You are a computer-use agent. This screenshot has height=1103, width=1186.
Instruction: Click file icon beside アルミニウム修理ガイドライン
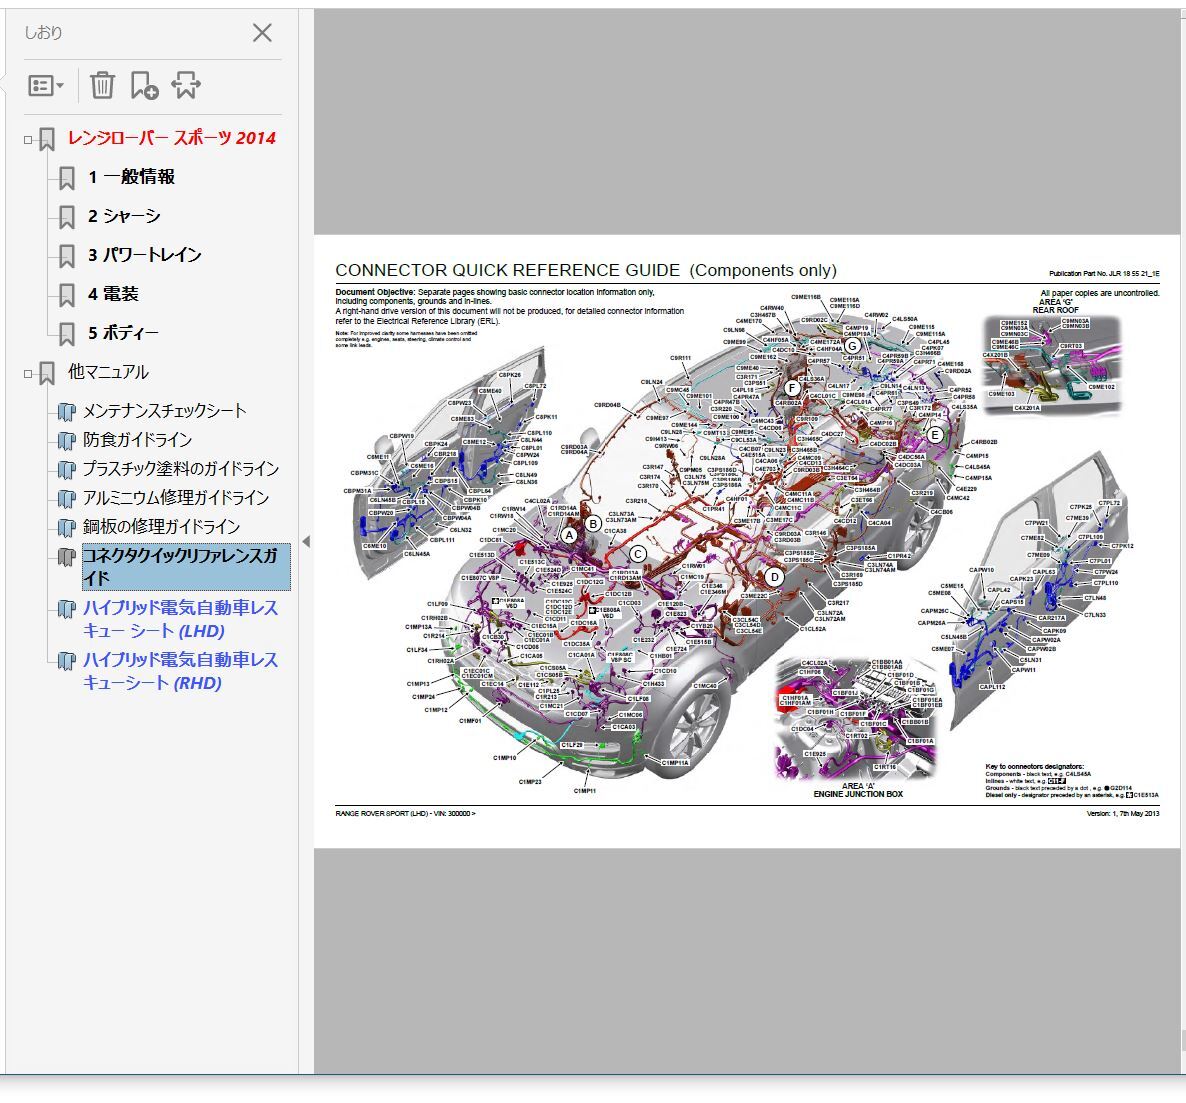[67, 499]
